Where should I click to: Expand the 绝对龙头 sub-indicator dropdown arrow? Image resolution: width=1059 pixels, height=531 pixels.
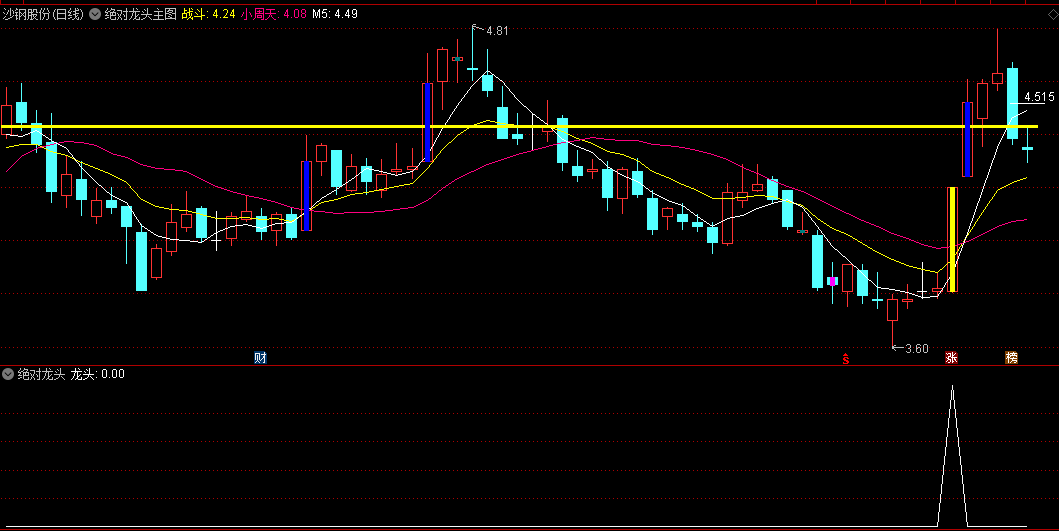pyautogui.click(x=8, y=374)
